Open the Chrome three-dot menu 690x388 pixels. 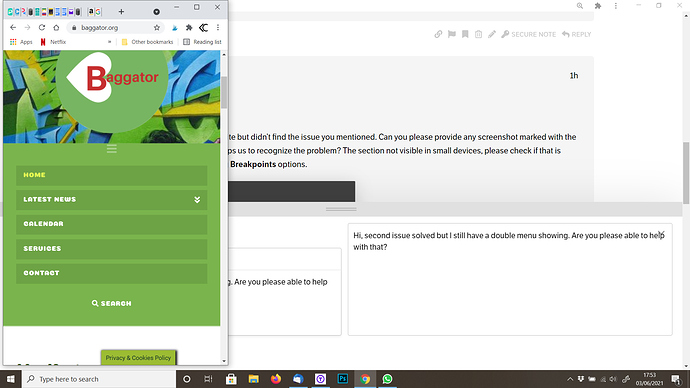[x=218, y=27]
